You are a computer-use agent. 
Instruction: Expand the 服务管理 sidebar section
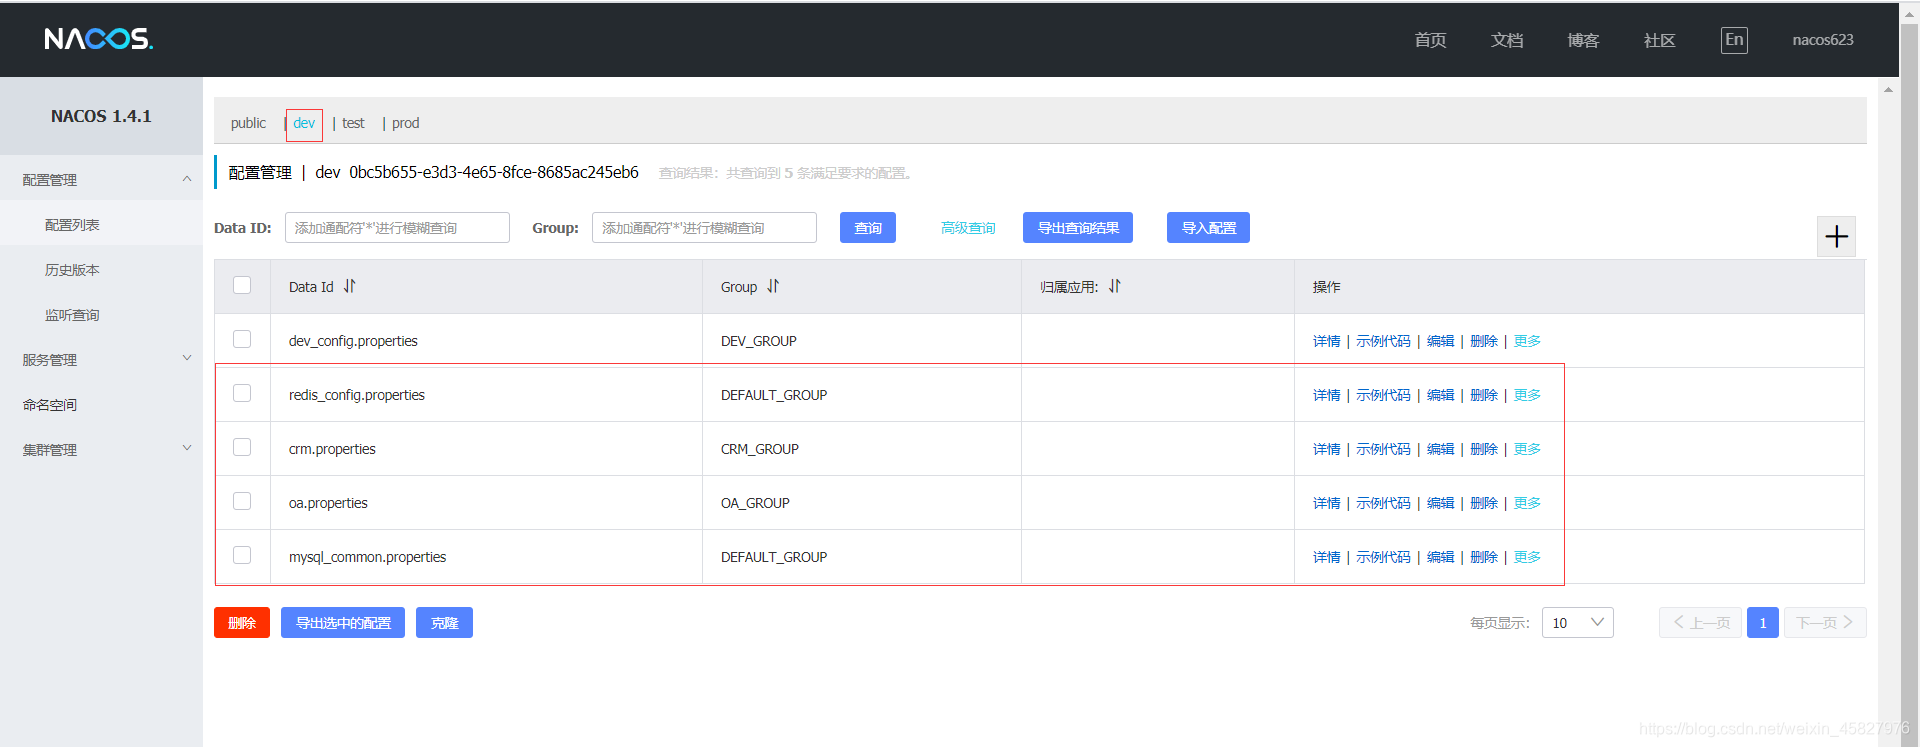(101, 359)
